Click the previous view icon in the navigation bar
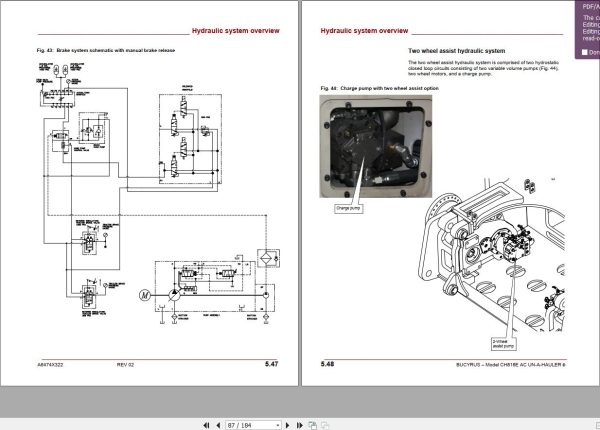 click(313, 425)
